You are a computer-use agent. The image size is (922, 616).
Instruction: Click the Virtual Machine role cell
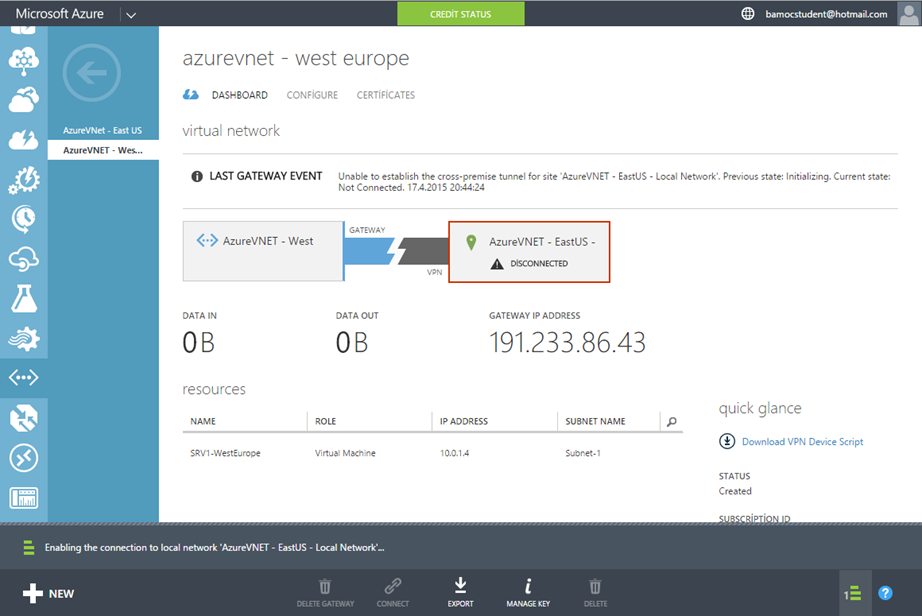coord(345,453)
